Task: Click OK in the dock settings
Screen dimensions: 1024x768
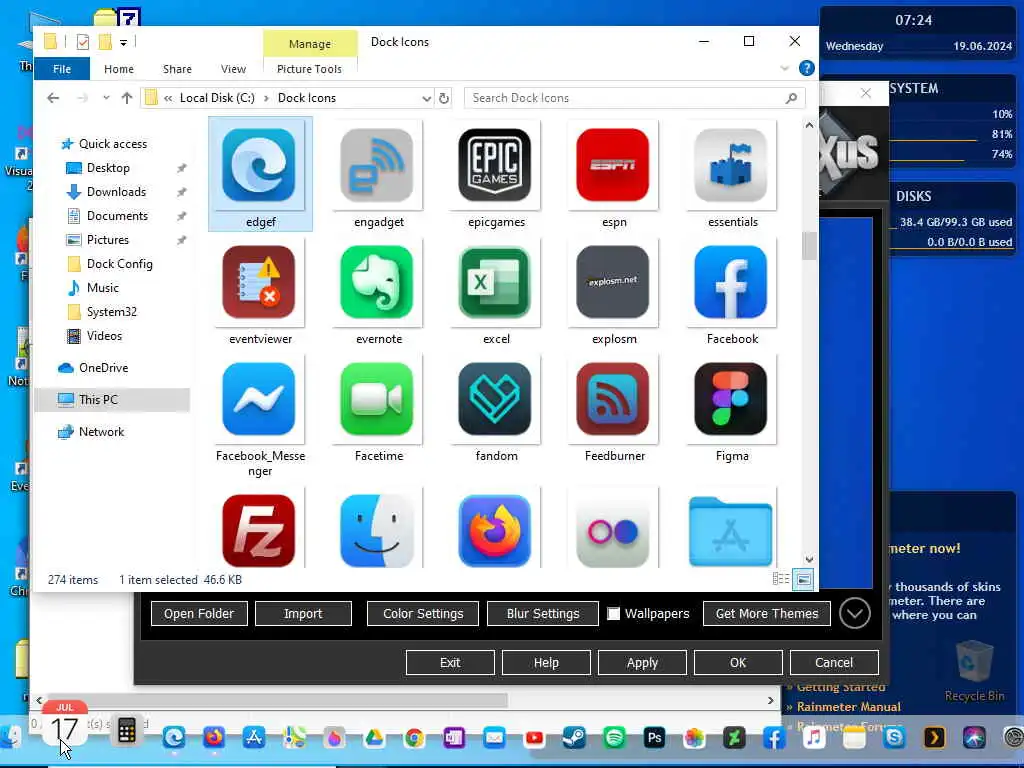Action: 738,663
